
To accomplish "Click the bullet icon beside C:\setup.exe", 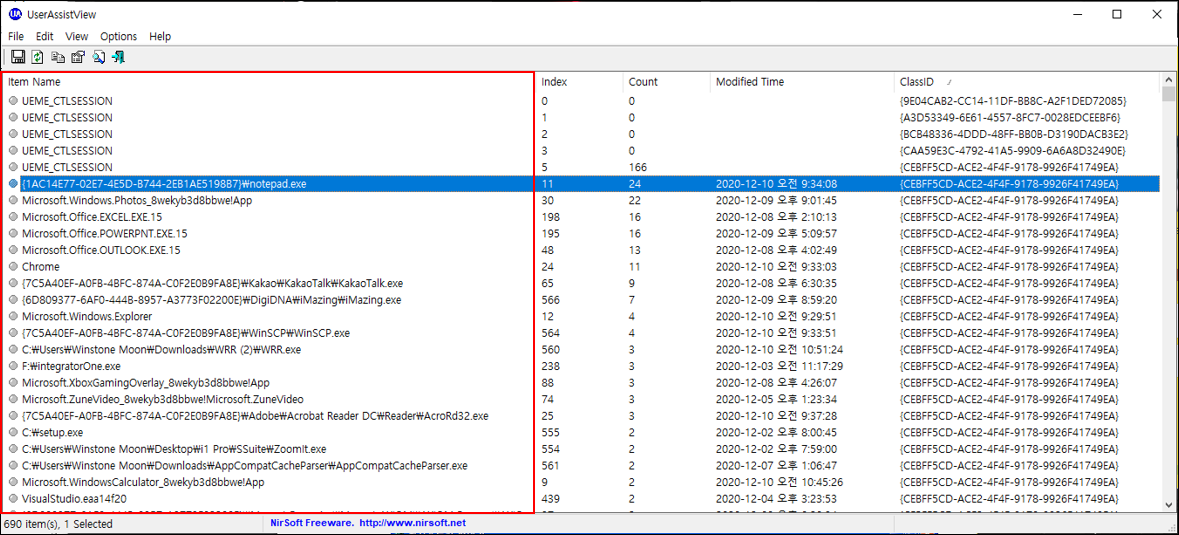I will 14,431.
